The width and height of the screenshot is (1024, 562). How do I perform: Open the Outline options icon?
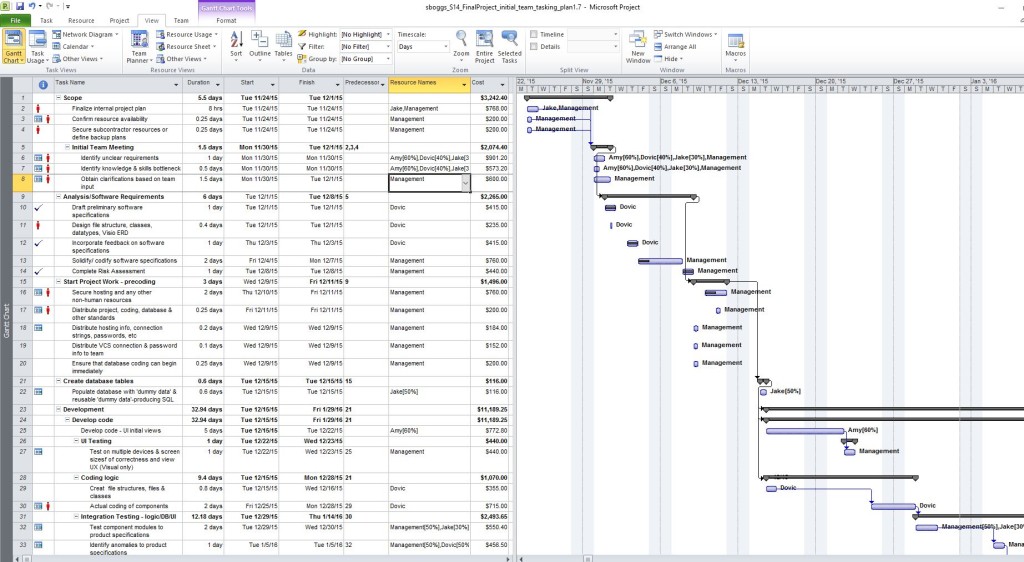click(260, 46)
